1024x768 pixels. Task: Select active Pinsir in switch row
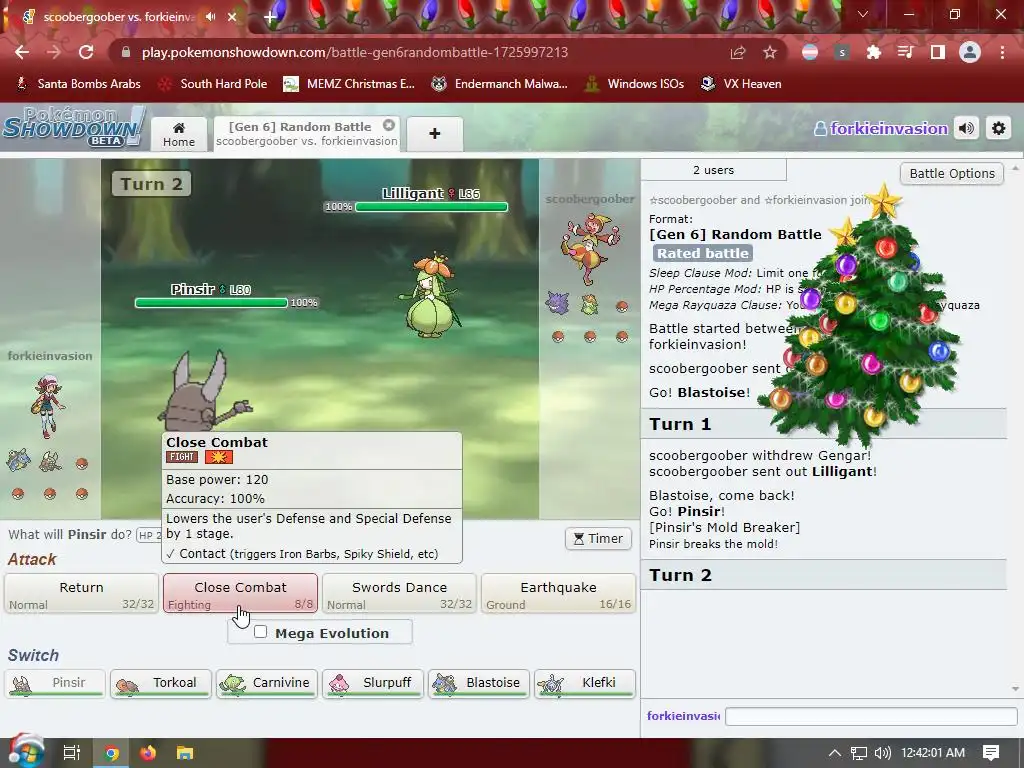coord(55,684)
